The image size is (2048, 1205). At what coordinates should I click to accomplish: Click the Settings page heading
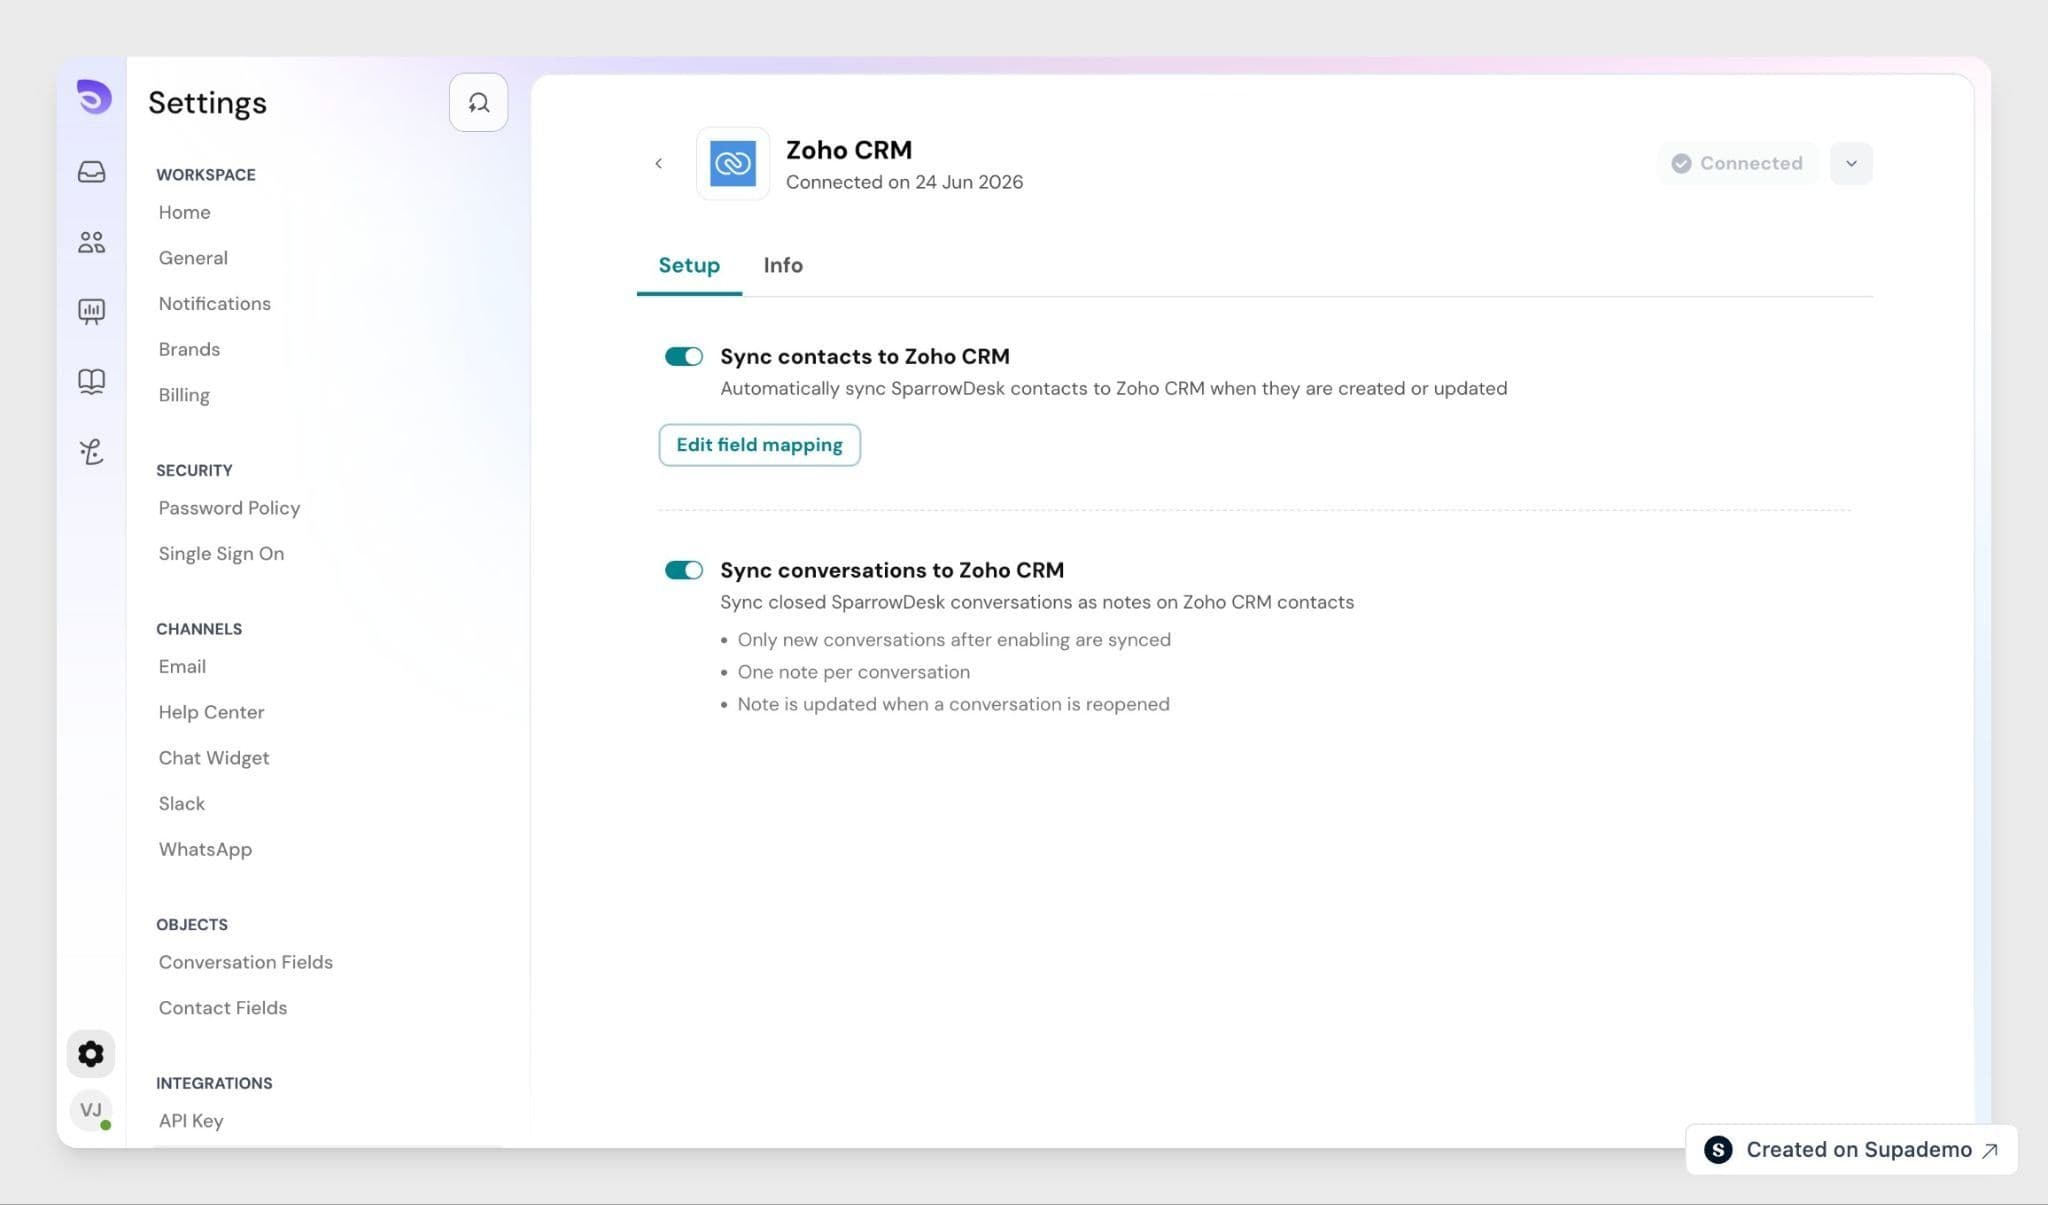click(207, 102)
